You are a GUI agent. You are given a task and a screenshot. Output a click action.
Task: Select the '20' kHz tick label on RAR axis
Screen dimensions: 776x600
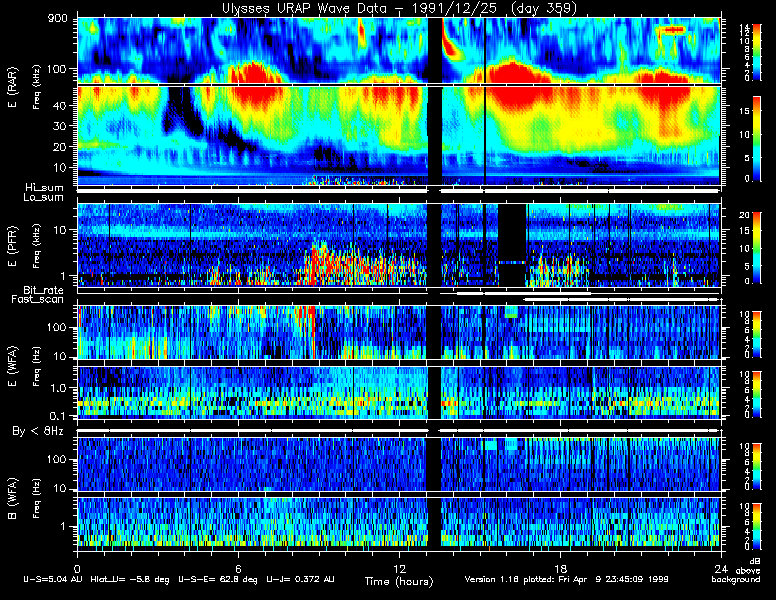pyautogui.click(x=60, y=147)
